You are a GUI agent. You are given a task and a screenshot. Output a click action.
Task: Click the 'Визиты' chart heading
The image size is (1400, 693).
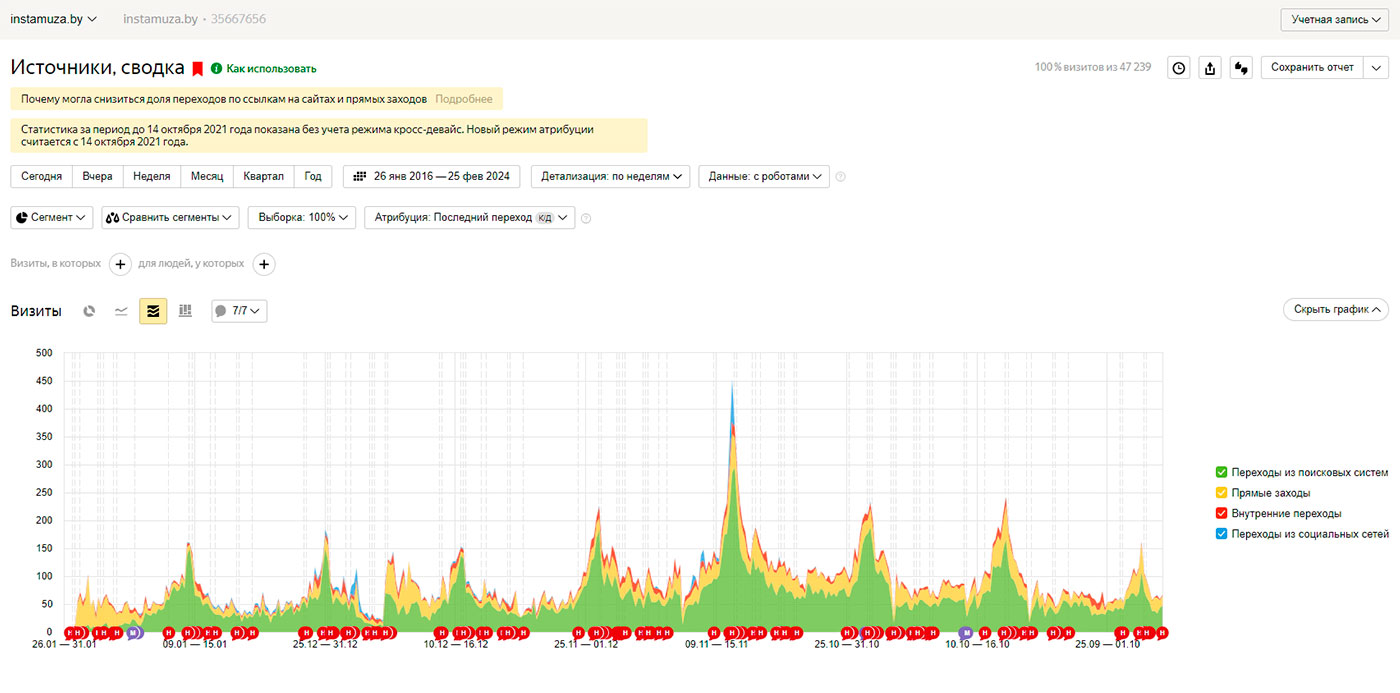coord(36,311)
